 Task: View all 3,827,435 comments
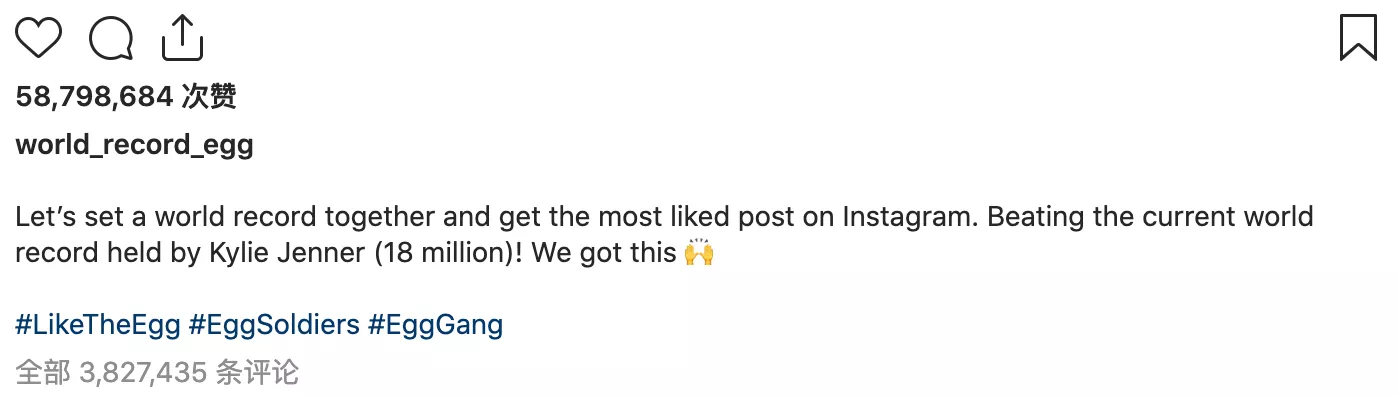[157, 373]
